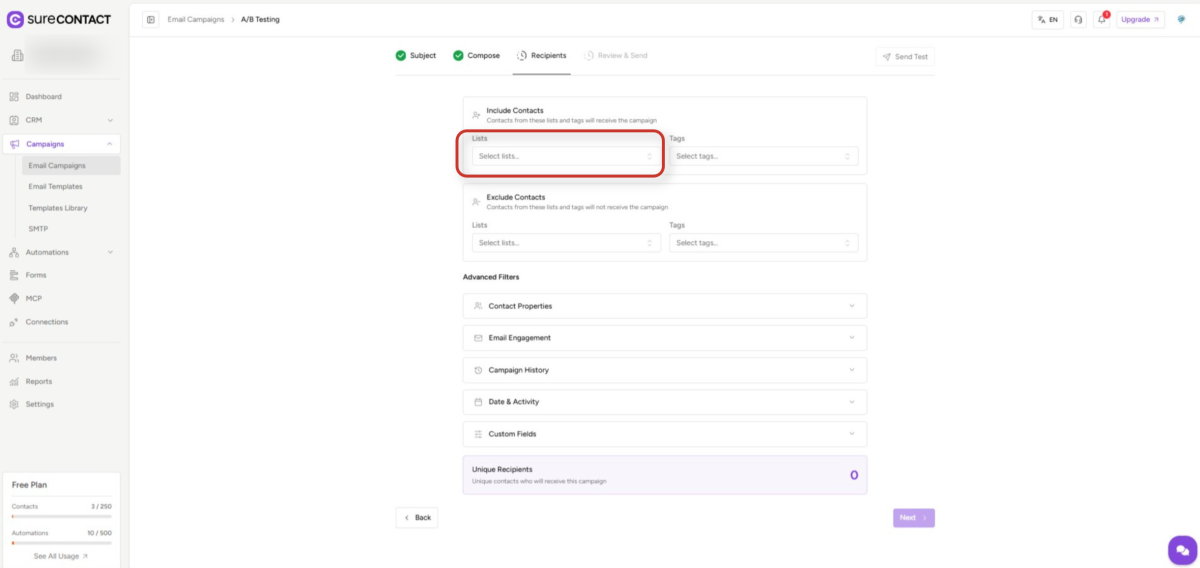Click the Include Contacts people icon
Viewport: 1200px width, 568px height.
(x=476, y=115)
